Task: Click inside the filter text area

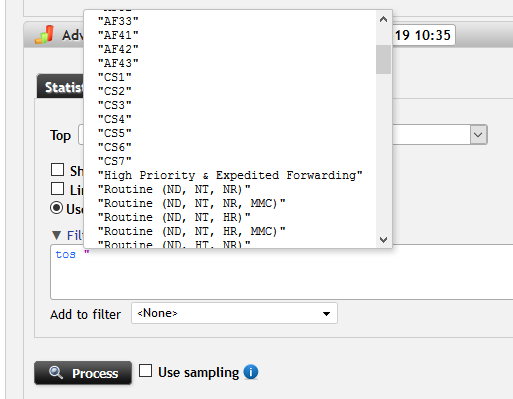Action: (282, 272)
